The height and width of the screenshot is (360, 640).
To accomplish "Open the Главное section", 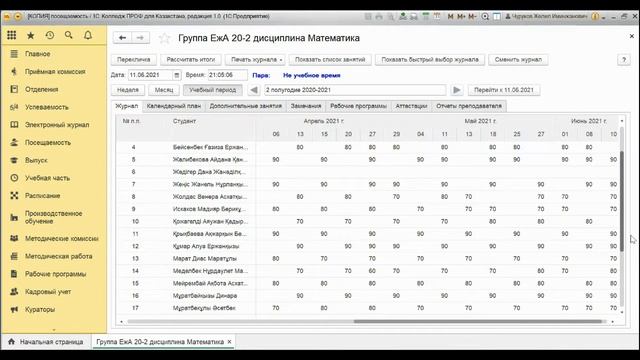I will point(38,54).
